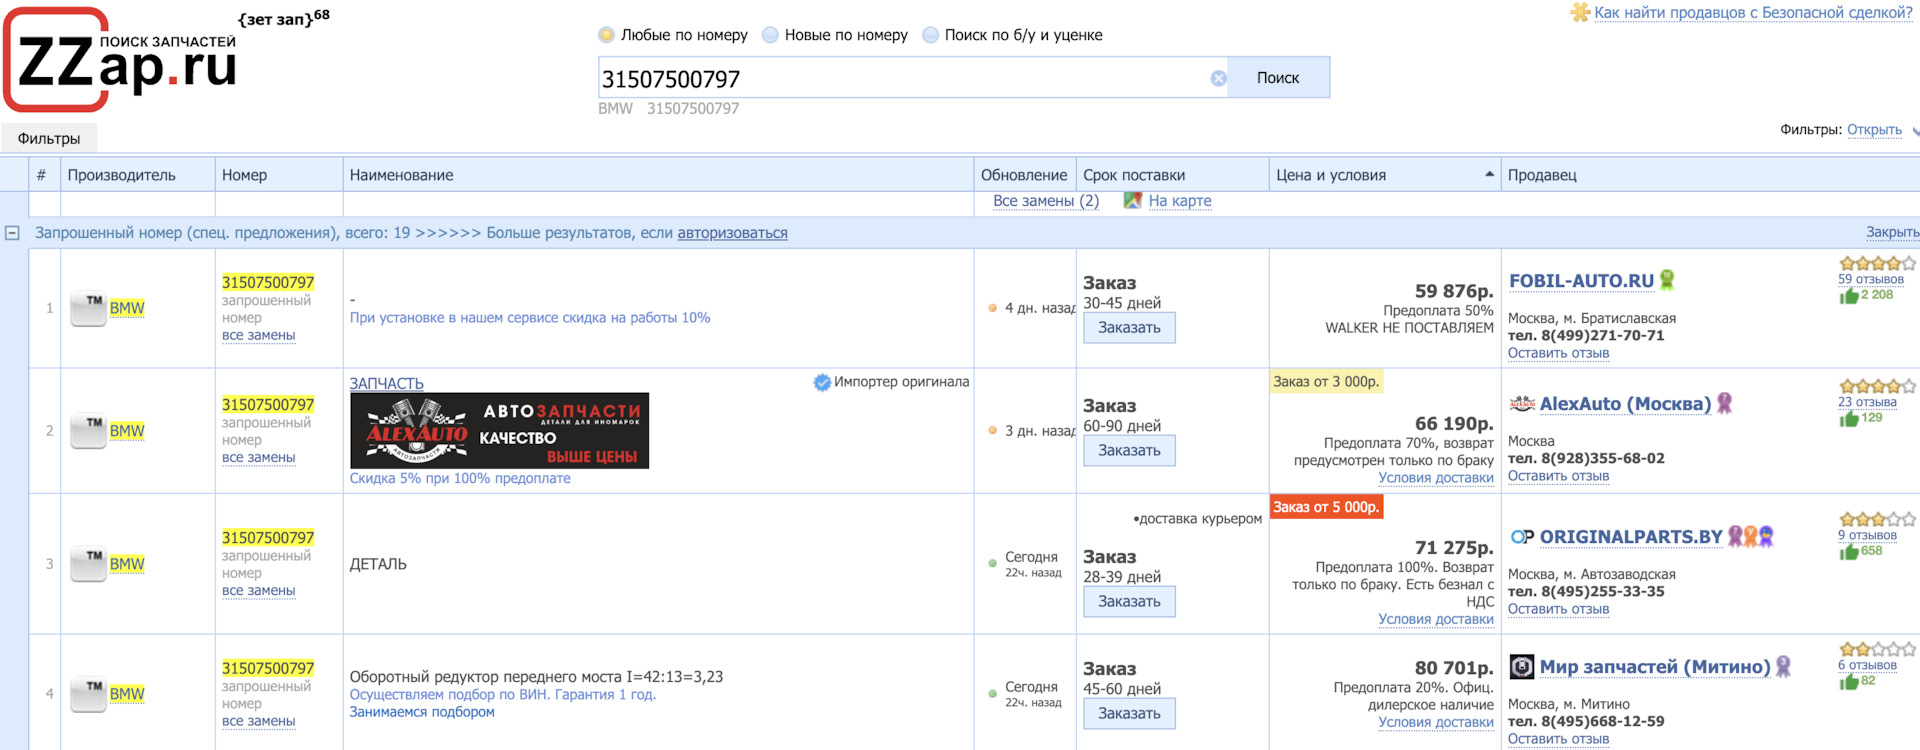1920x750 pixels.
Task: Click the thumbs-up icon with 2 208 likes
Action: click(1849, 295)
